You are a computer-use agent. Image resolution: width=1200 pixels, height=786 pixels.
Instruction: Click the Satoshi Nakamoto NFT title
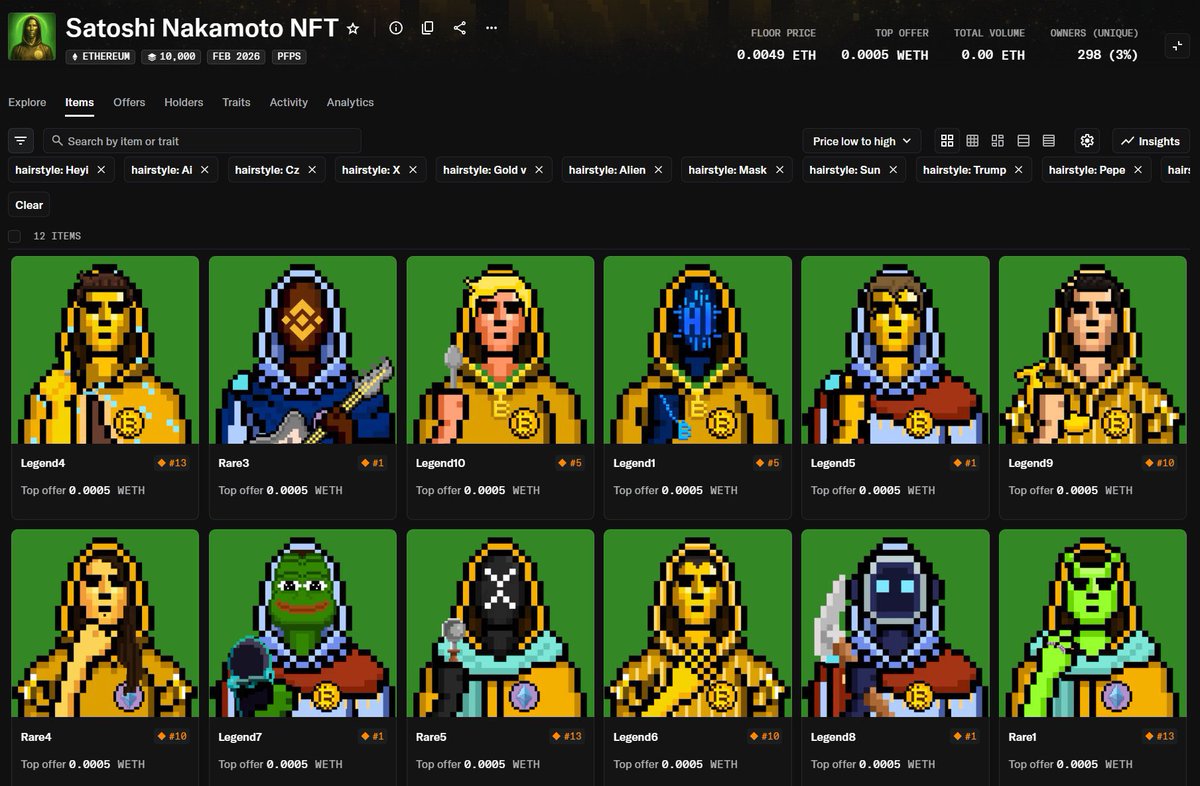click(202, 28)
